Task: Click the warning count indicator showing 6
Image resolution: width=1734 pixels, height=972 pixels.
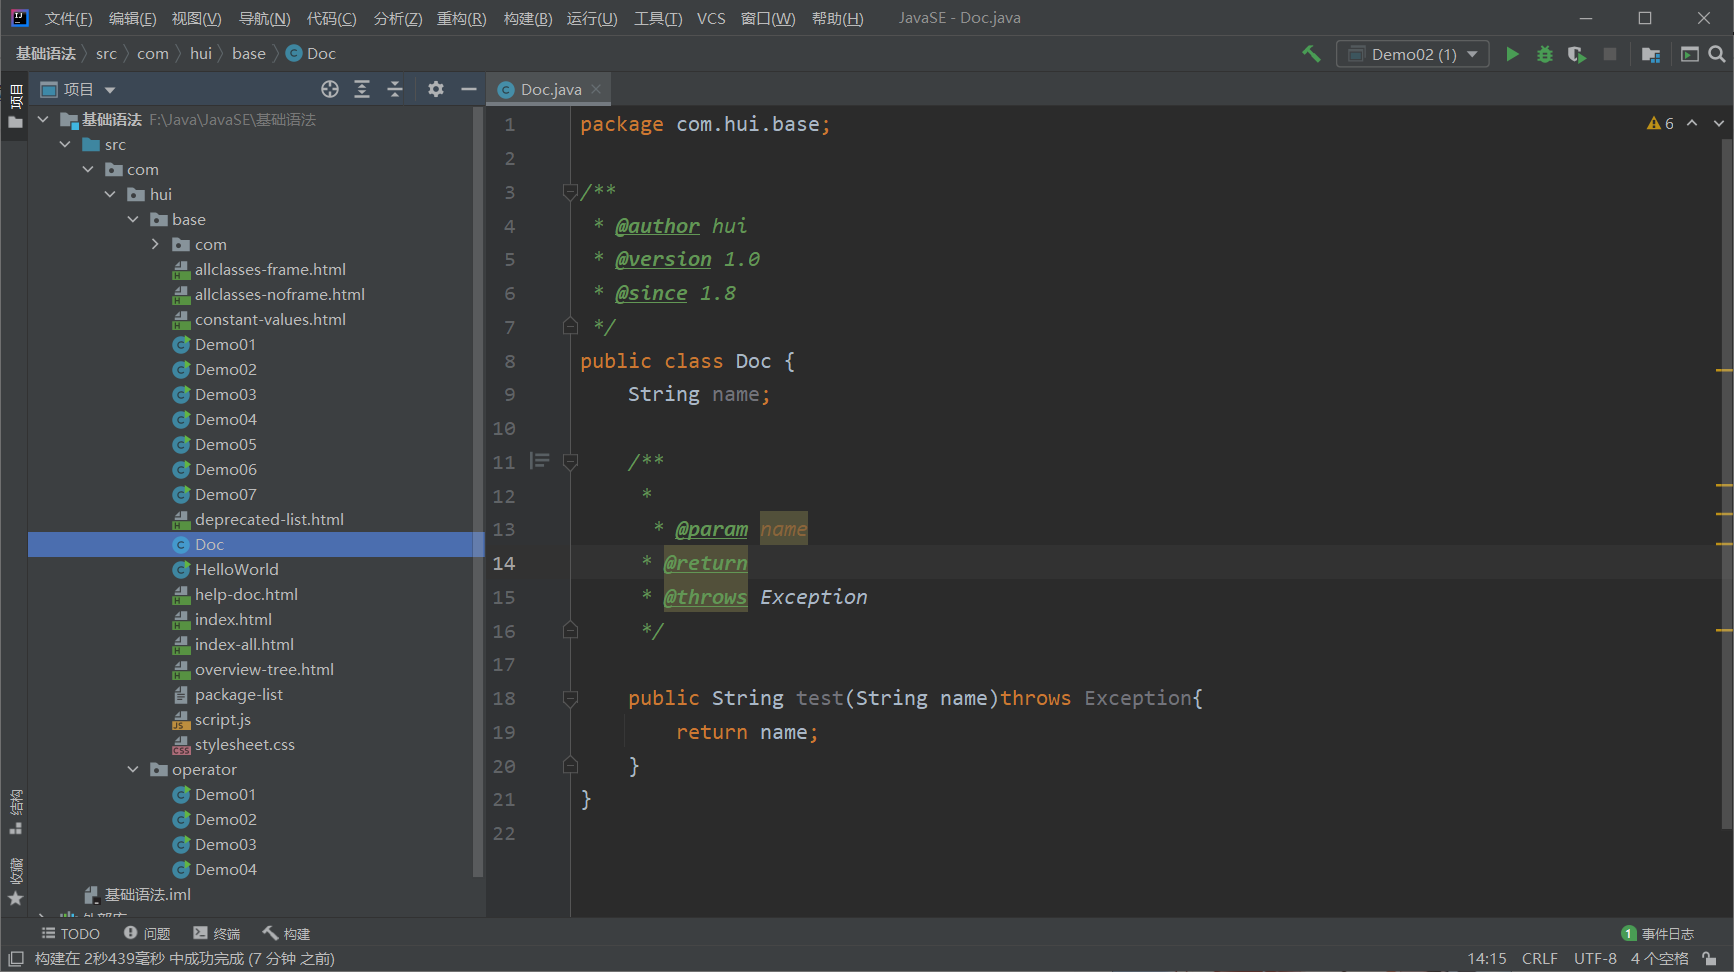Action: [1660, 123]
